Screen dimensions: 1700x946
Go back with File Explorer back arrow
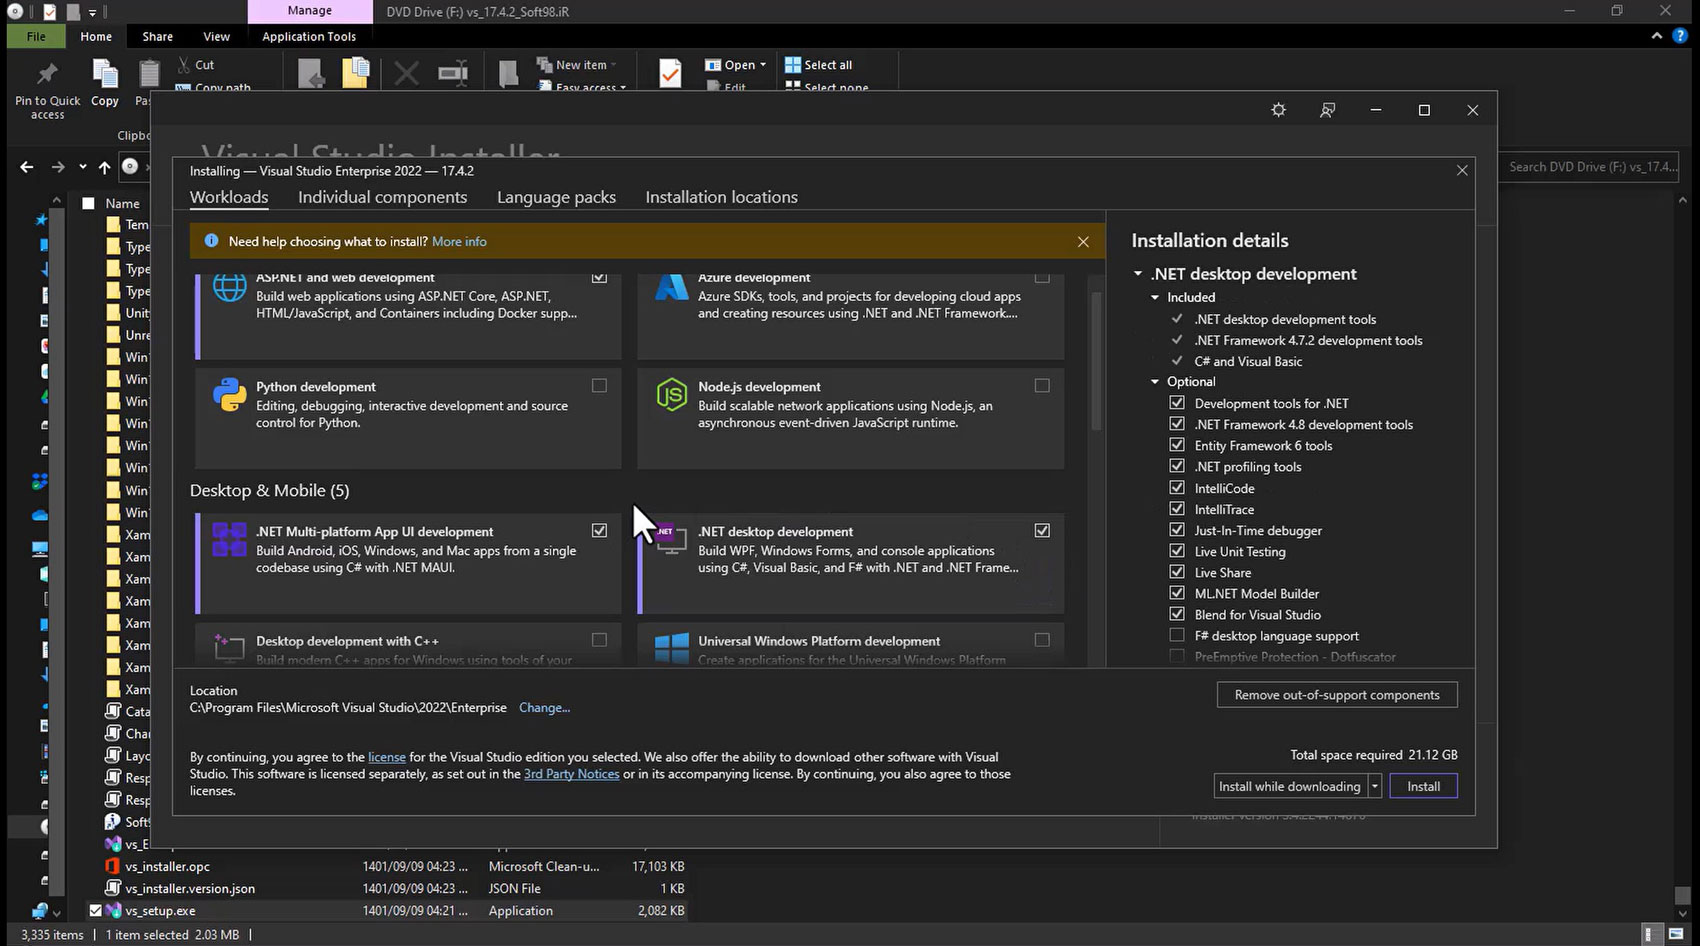point(27,167)
